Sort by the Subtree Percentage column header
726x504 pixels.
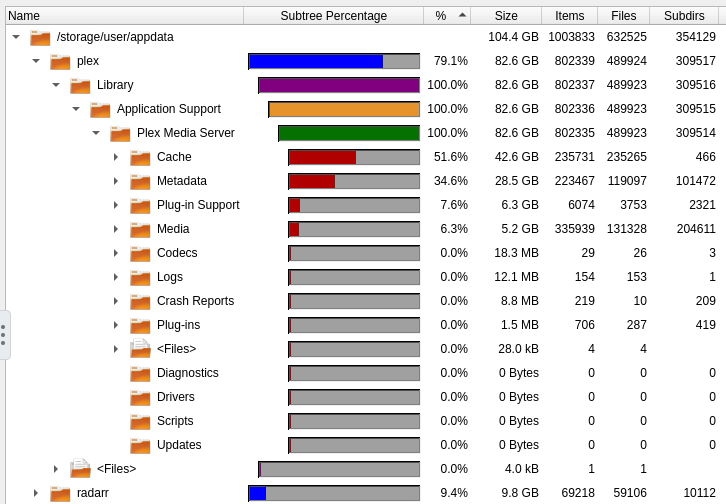tap(333, 16)
